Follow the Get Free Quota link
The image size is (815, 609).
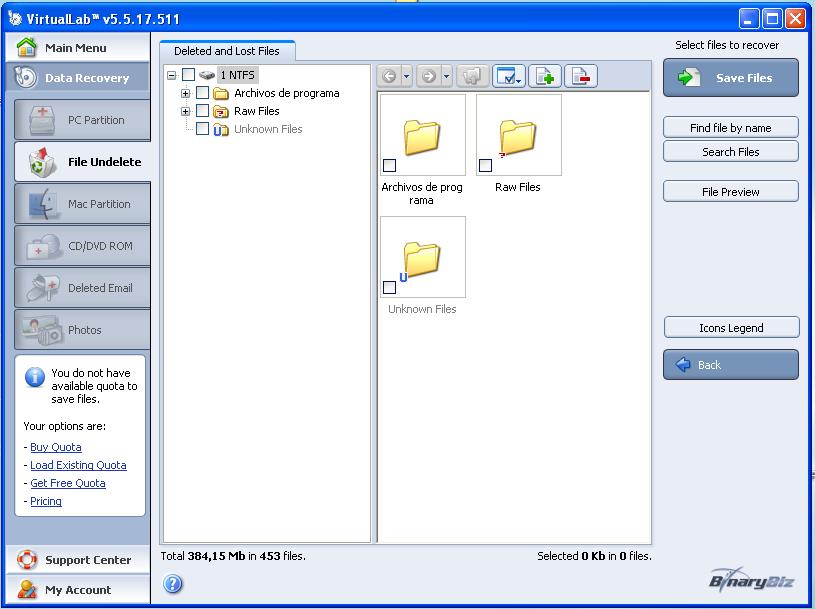click(x=68, y=483)
